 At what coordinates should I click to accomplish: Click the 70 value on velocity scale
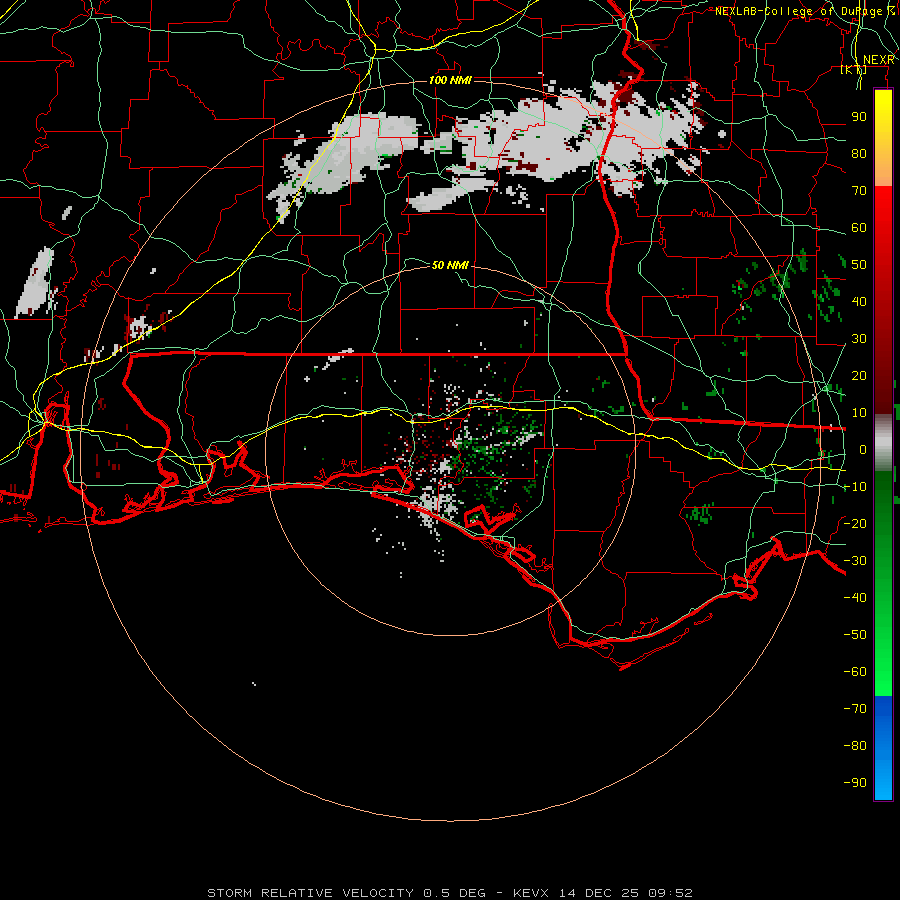point(859,191)
